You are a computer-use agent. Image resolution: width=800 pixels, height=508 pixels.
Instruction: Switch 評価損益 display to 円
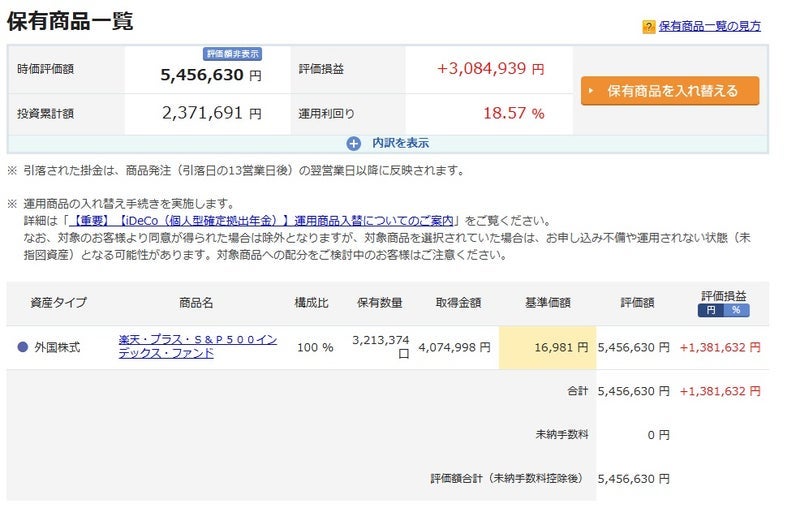[x=711, y=310]
